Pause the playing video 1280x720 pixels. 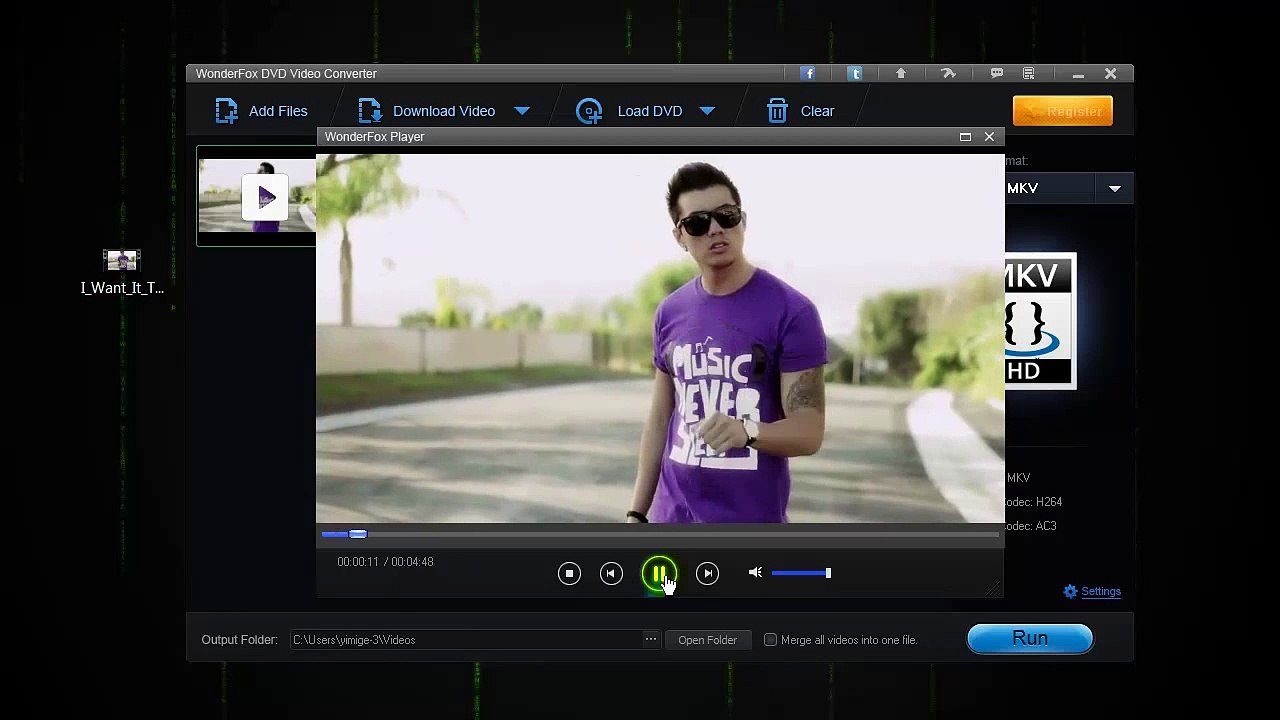point(659,574)
